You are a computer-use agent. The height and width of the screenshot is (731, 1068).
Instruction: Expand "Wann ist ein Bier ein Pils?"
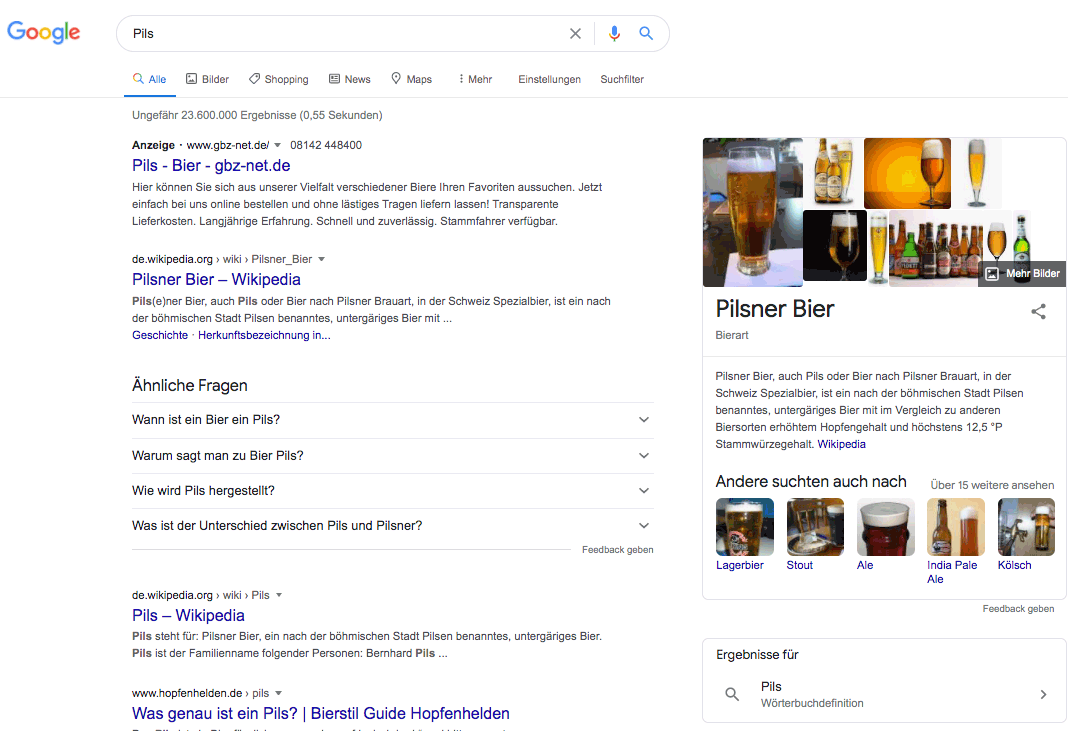click(x=392, y=420)
